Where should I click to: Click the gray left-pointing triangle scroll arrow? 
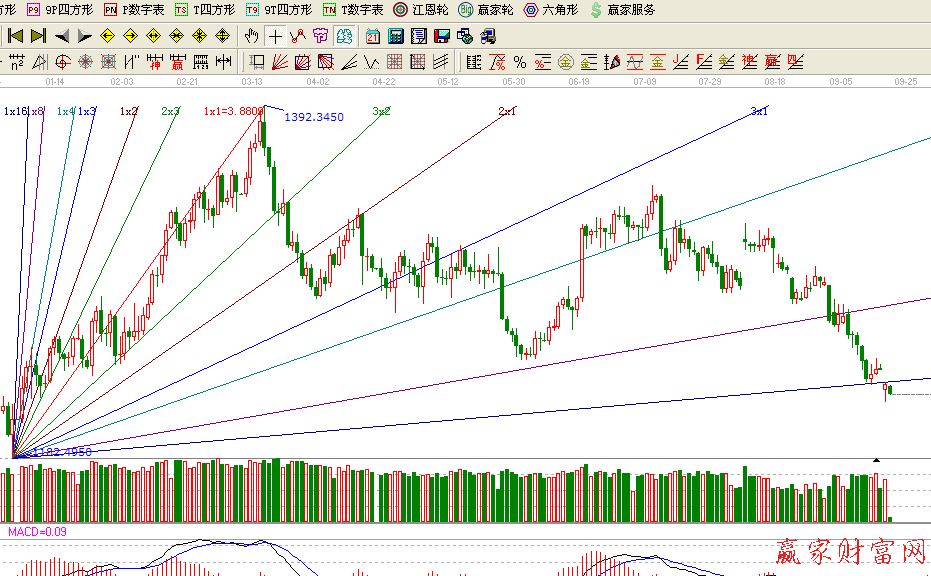coord(61,36)
